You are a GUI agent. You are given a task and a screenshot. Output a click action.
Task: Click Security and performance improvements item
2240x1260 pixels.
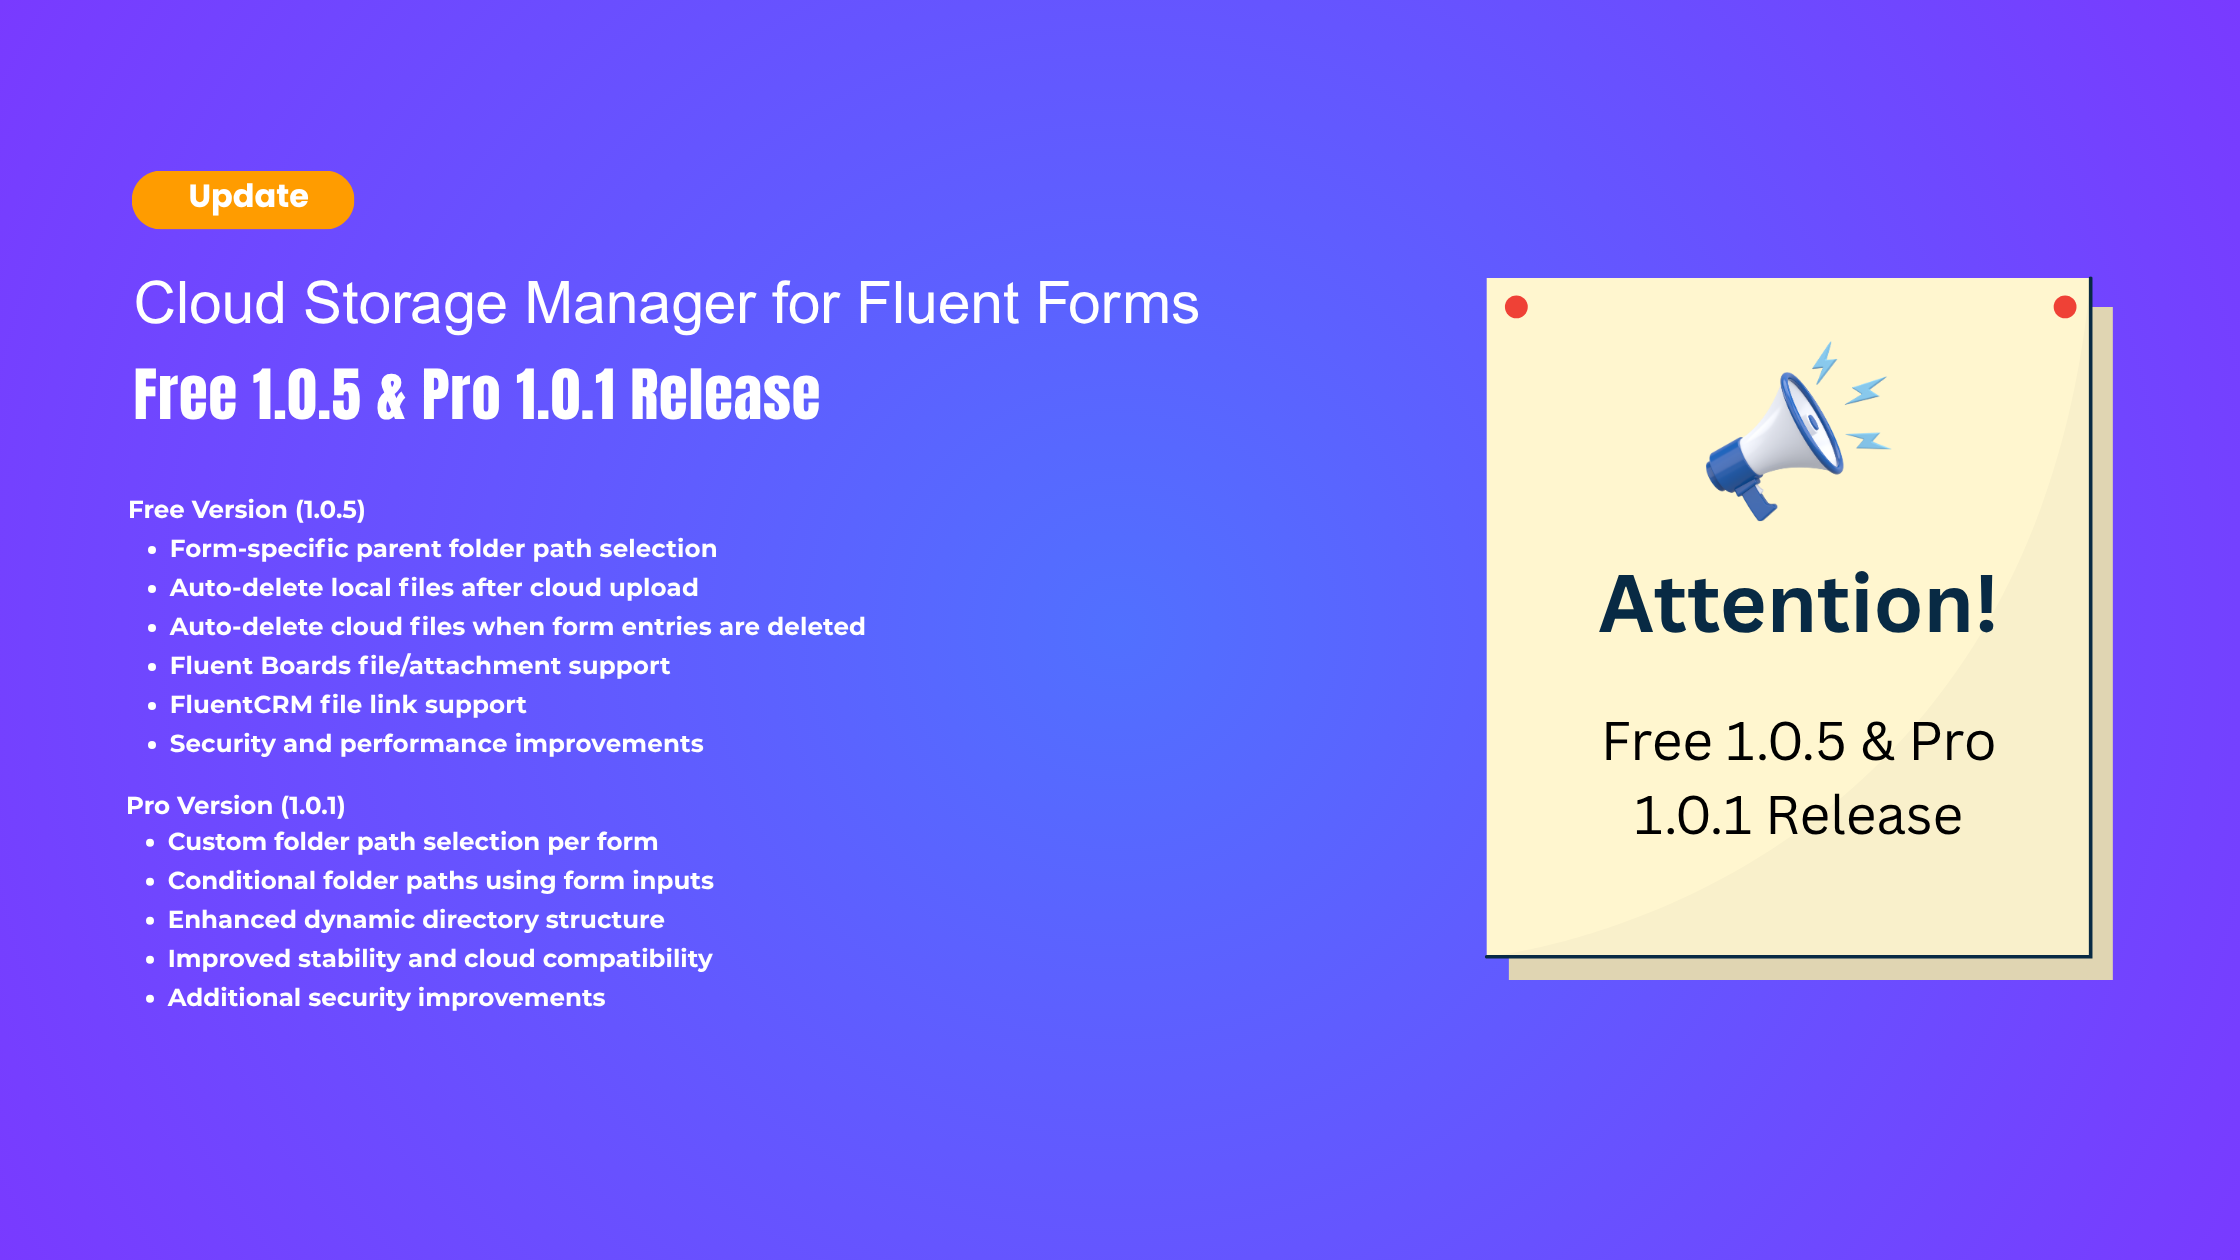coord(436,744)
